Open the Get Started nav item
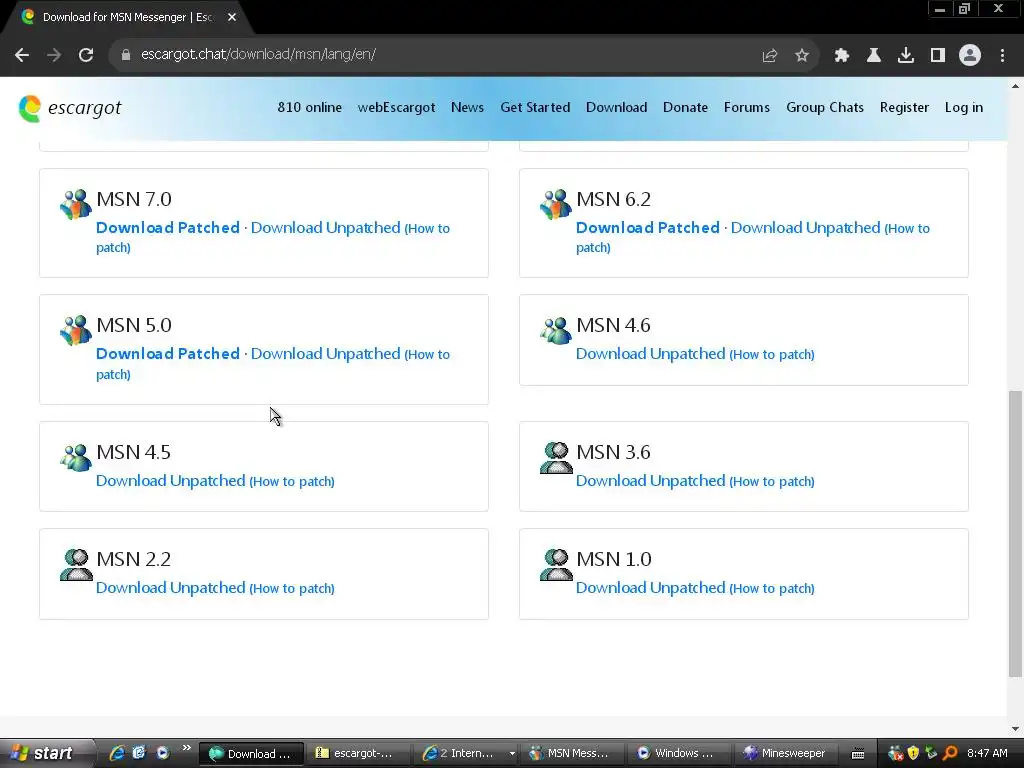 tap(535, 108)
